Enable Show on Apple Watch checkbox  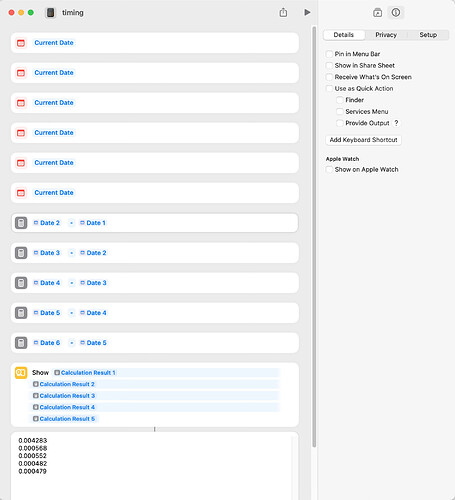click(329, 170)
